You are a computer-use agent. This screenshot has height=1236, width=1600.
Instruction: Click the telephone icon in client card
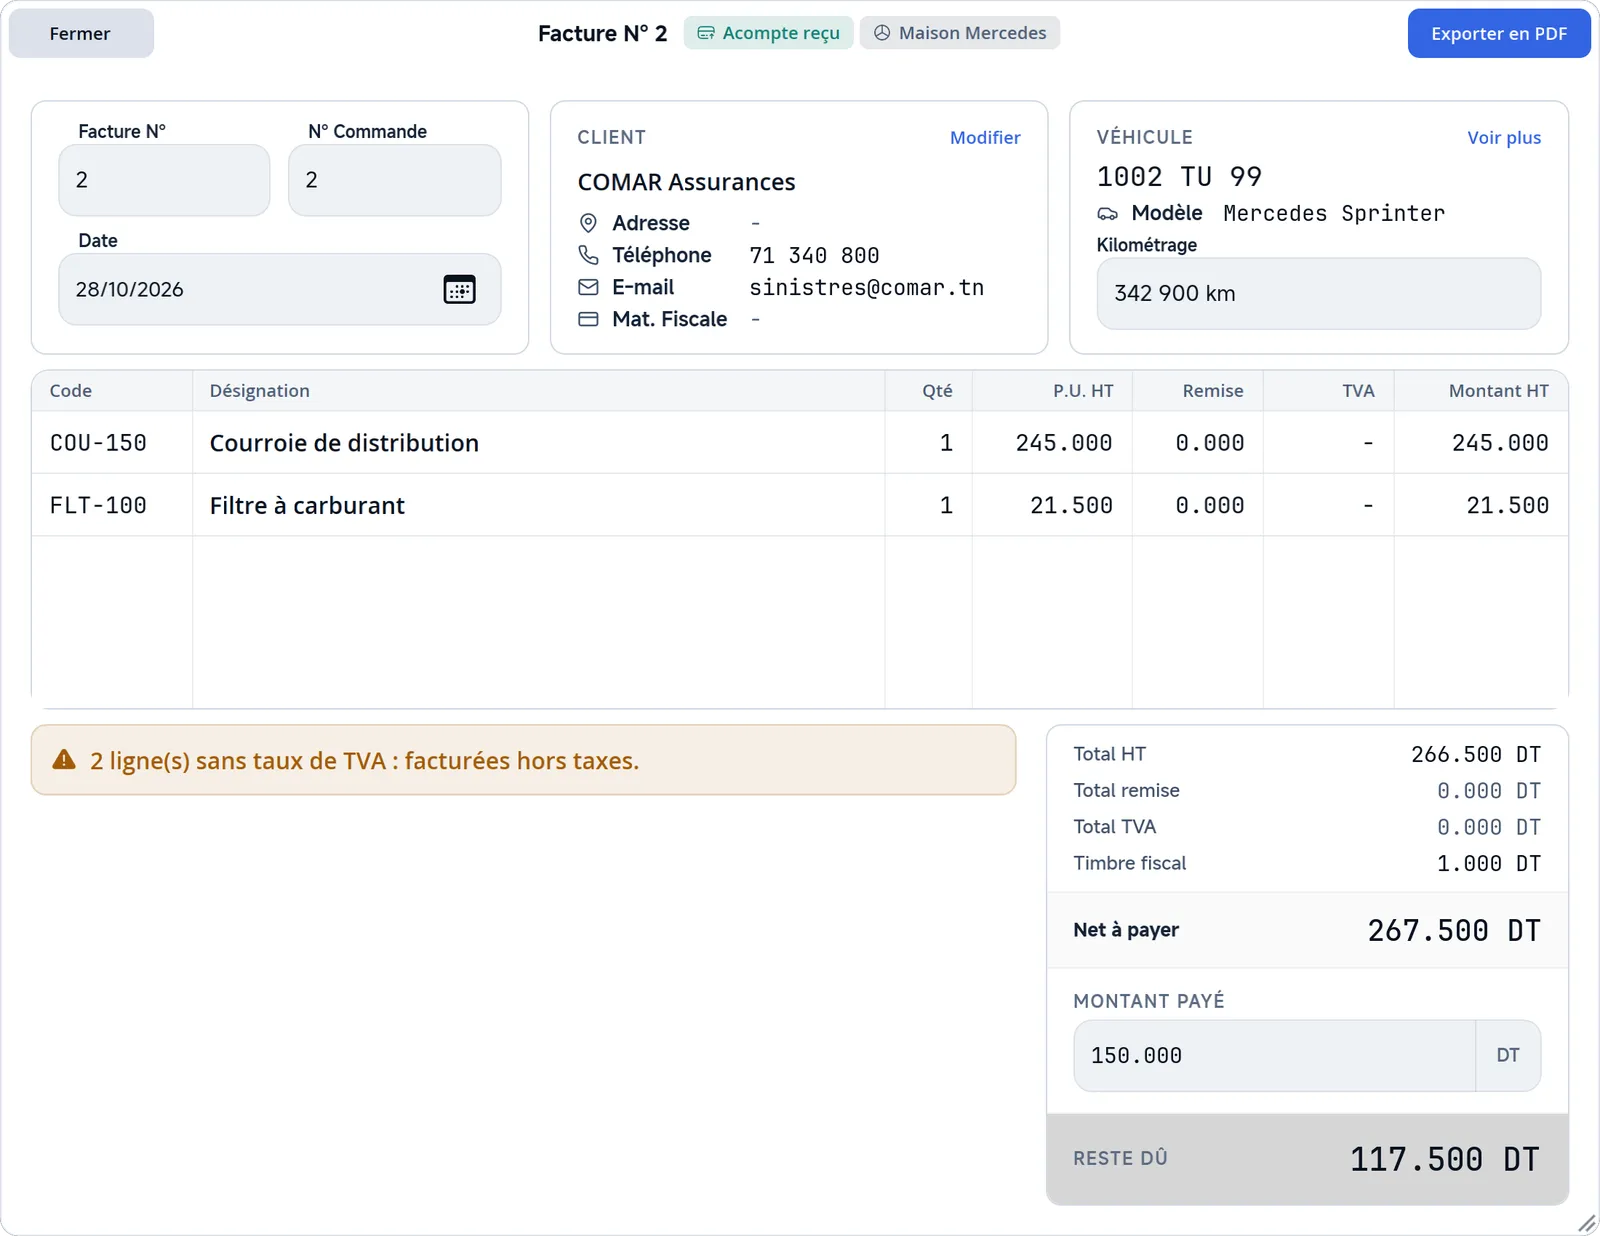(588, 255)
